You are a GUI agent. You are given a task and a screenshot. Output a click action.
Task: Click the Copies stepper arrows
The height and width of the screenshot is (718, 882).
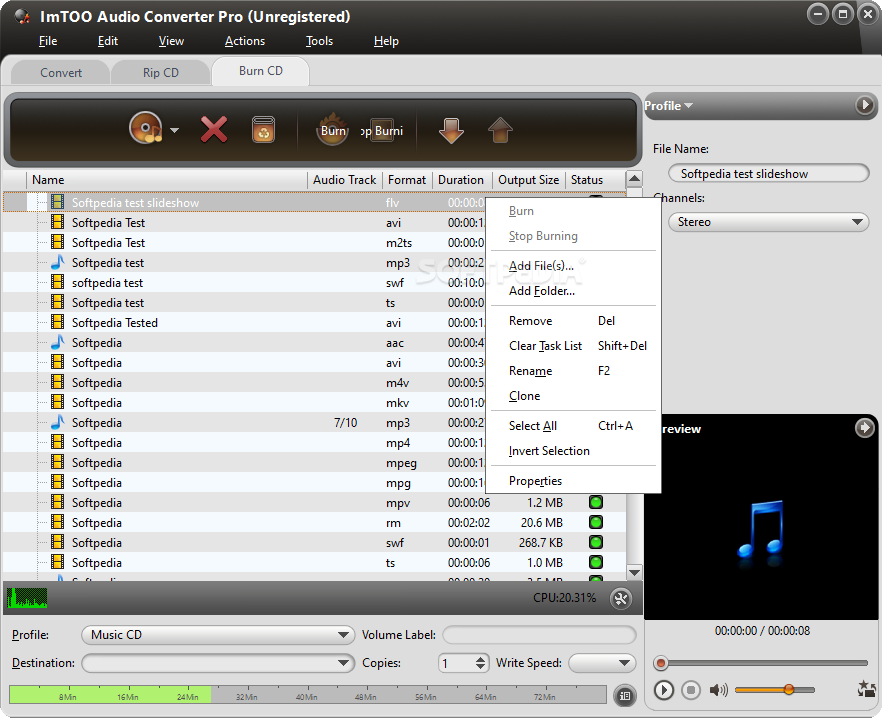click(480, 663)
